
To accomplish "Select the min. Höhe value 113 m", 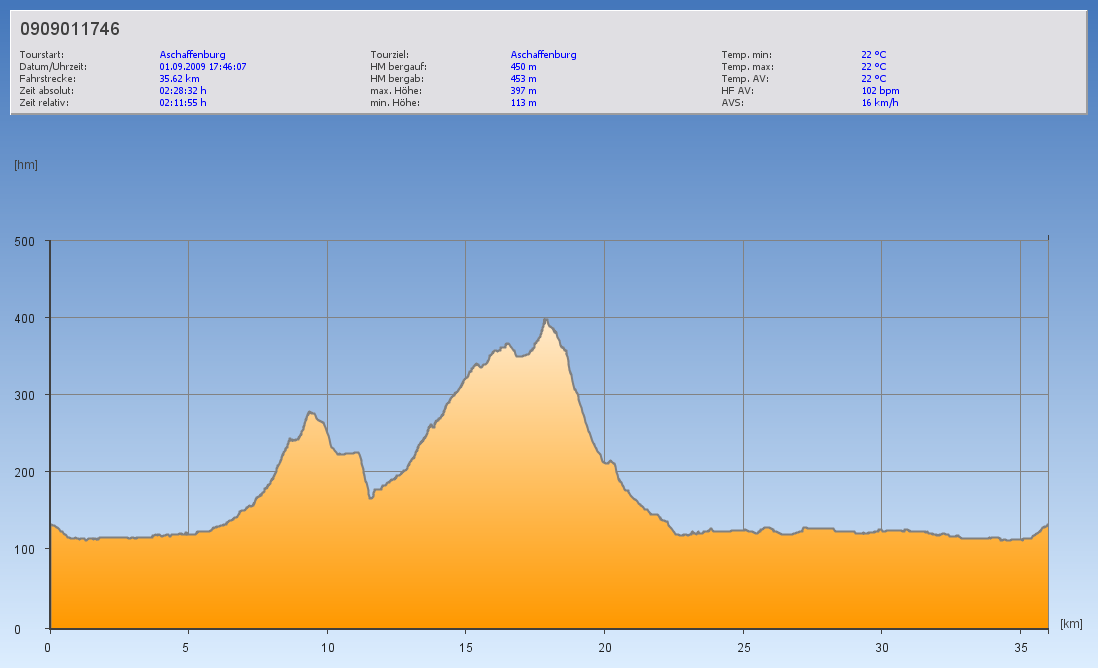I will [x=523, y=102].
